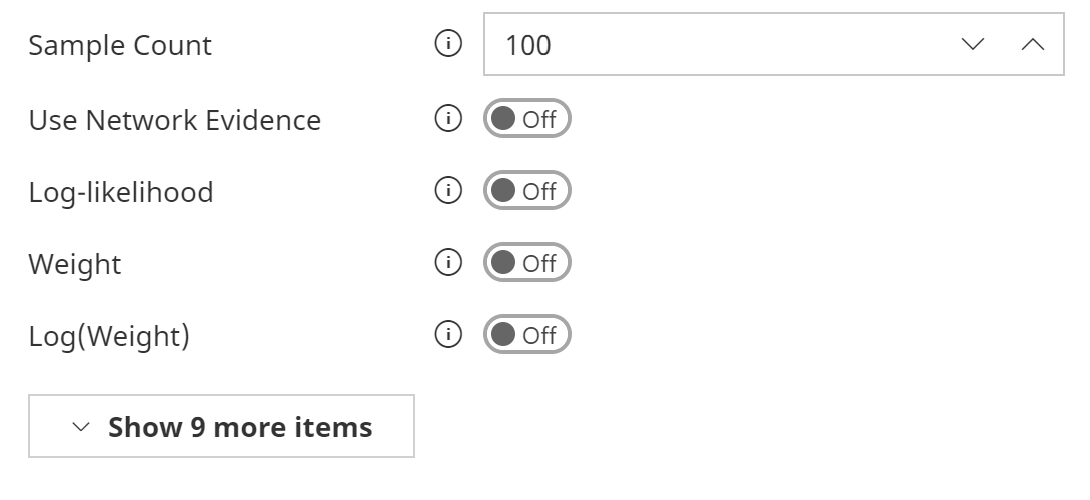Viewport: 1090px width, 500px height.
Task: Turn on the Log-likelihood switch
Action: [x=527, y=191]
